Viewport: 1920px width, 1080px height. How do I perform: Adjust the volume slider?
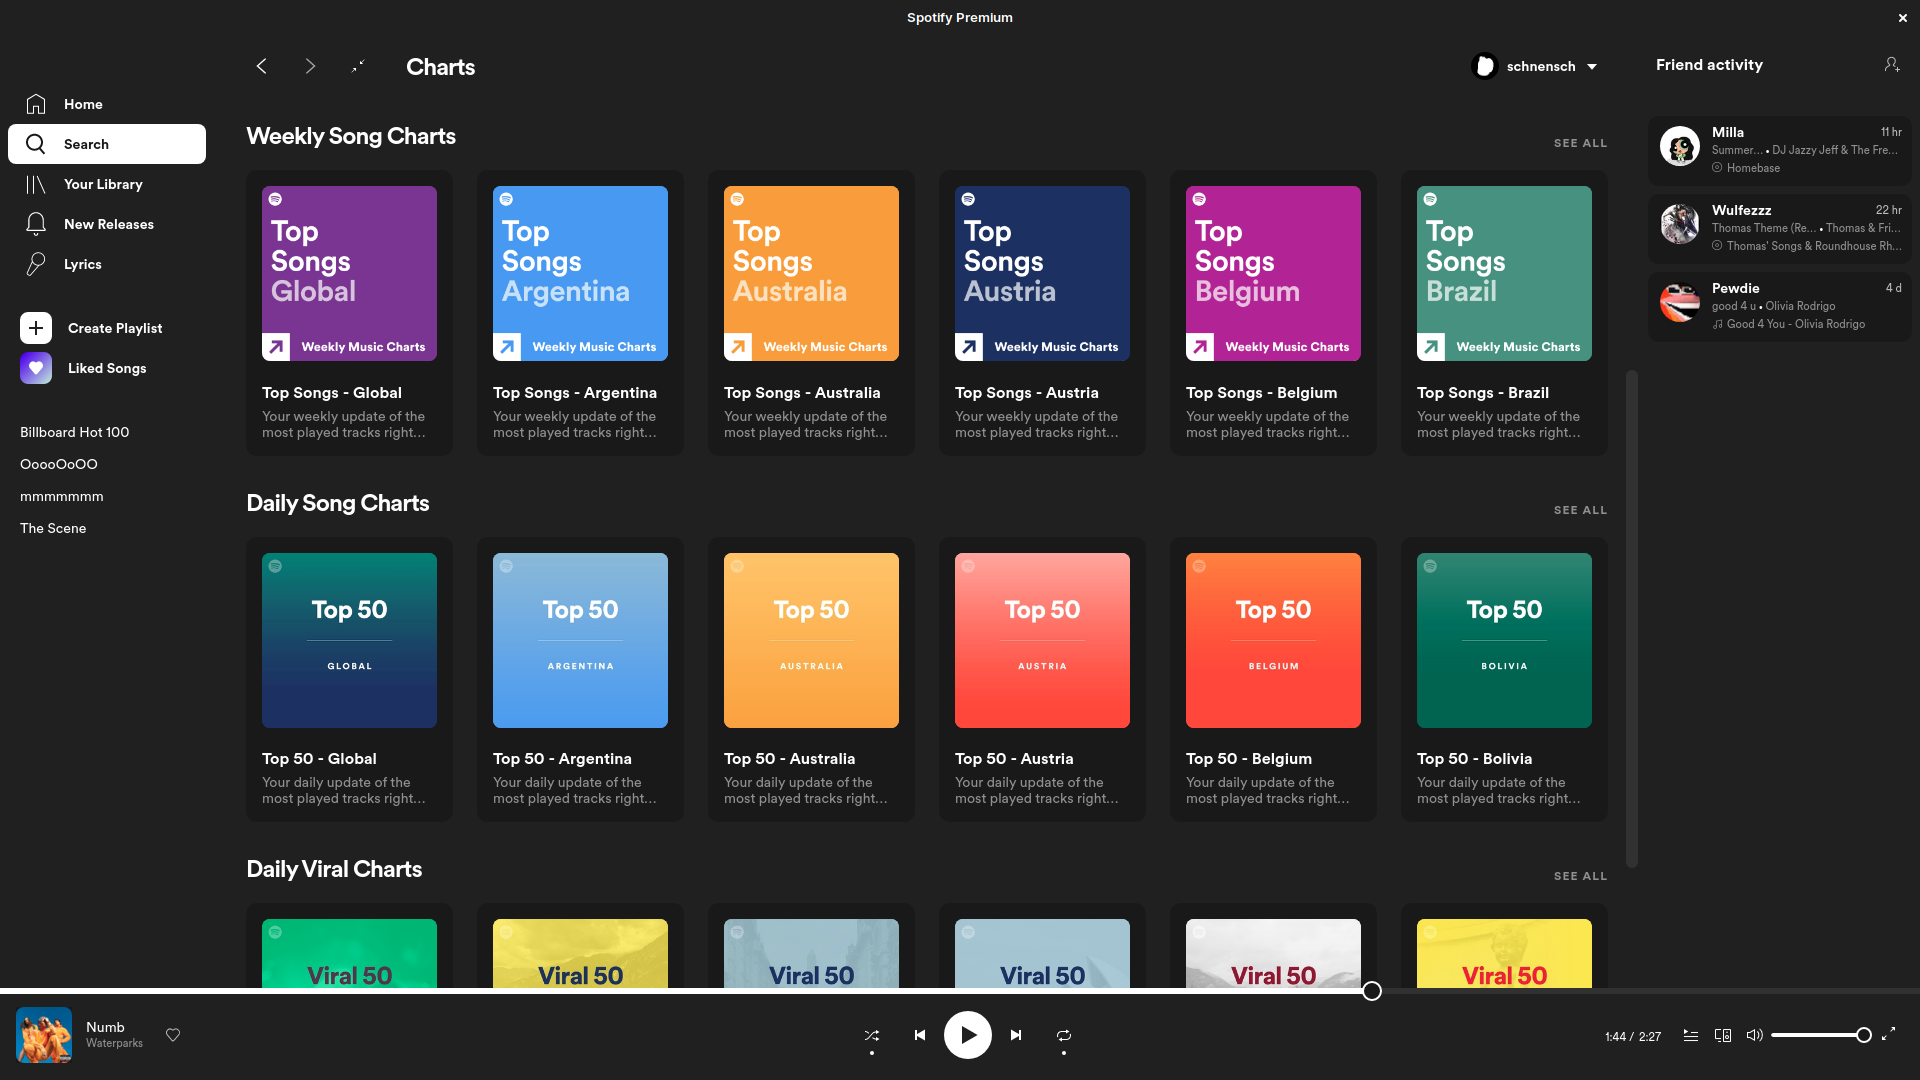coord(1818,1036)
